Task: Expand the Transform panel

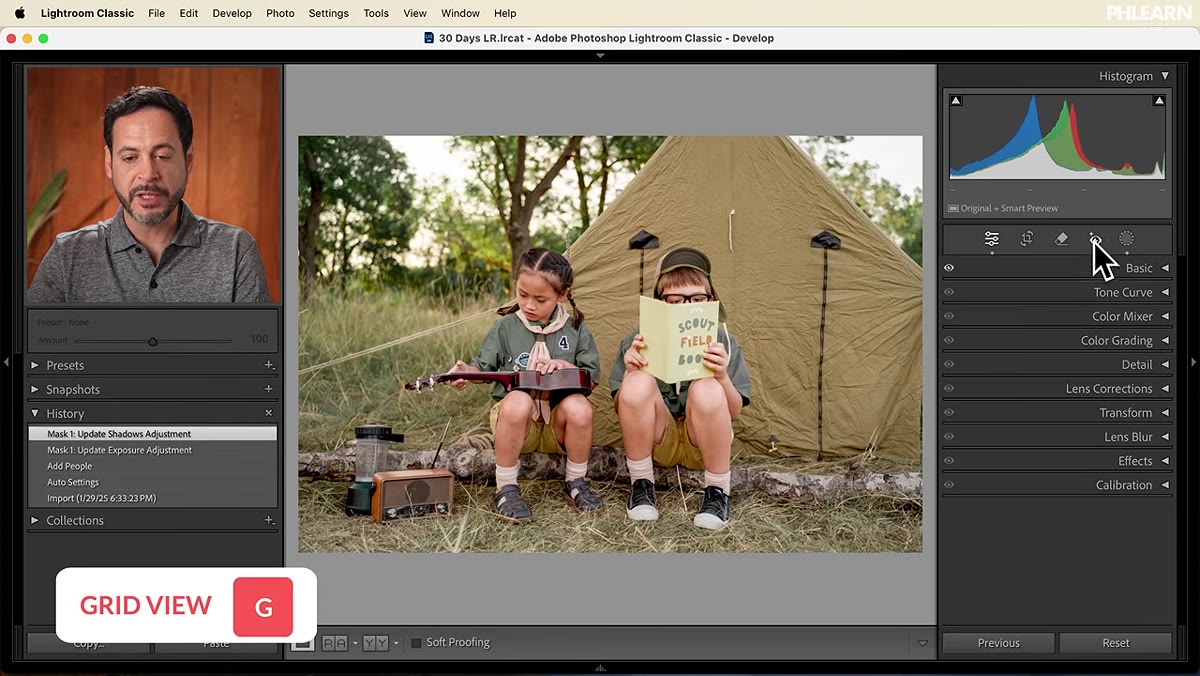Action: click(1165, 412)
